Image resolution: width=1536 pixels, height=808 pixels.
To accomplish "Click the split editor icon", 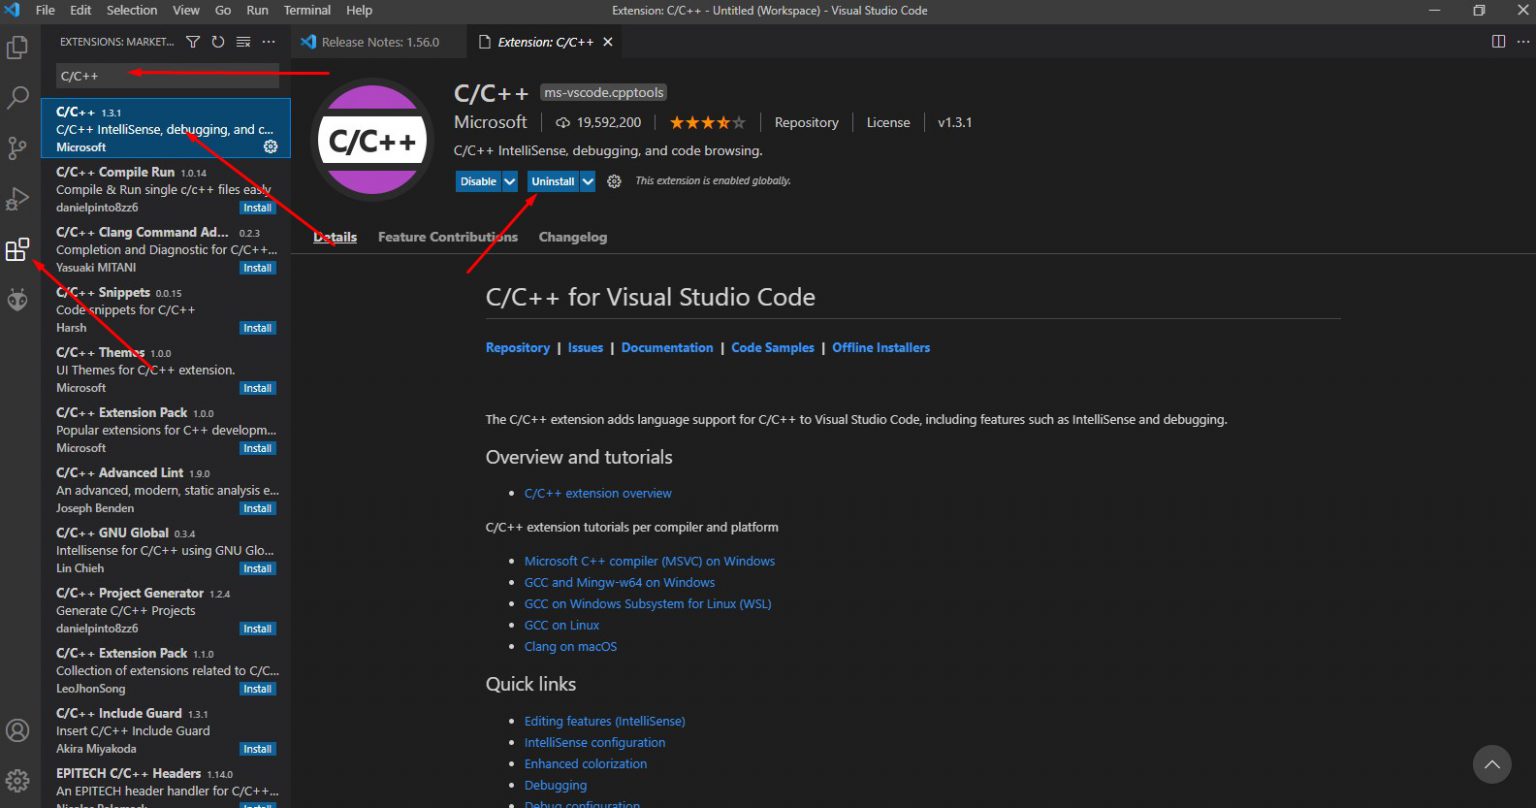I will [x=1498, y=41].
